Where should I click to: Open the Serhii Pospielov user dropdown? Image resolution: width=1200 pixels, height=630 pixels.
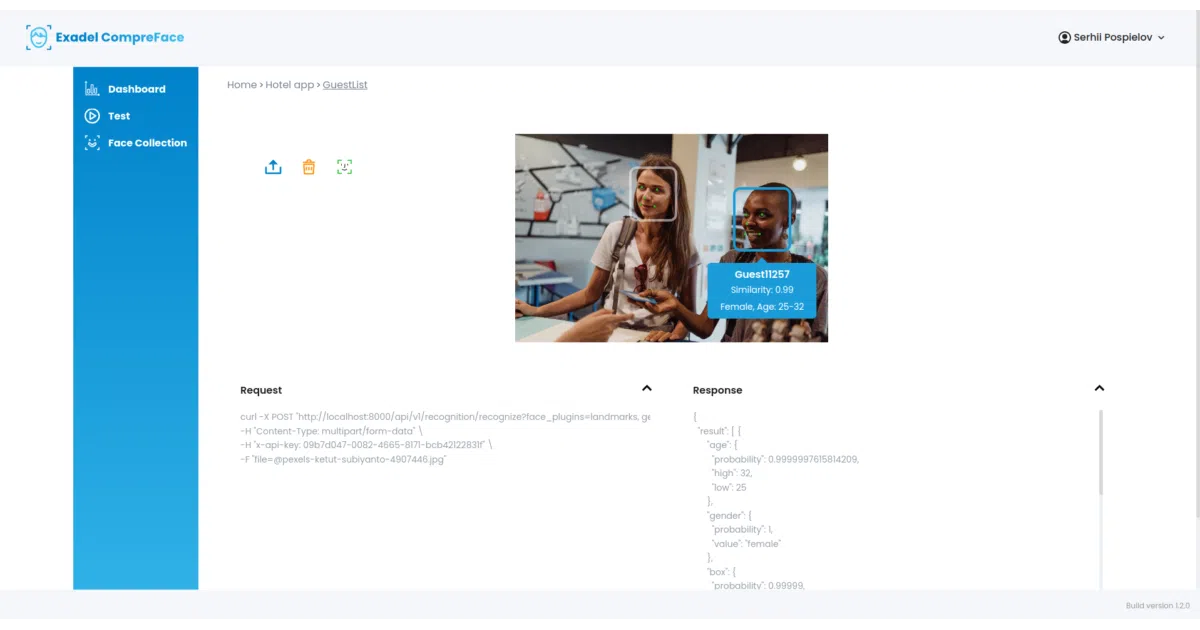[x=1112, y=37]
